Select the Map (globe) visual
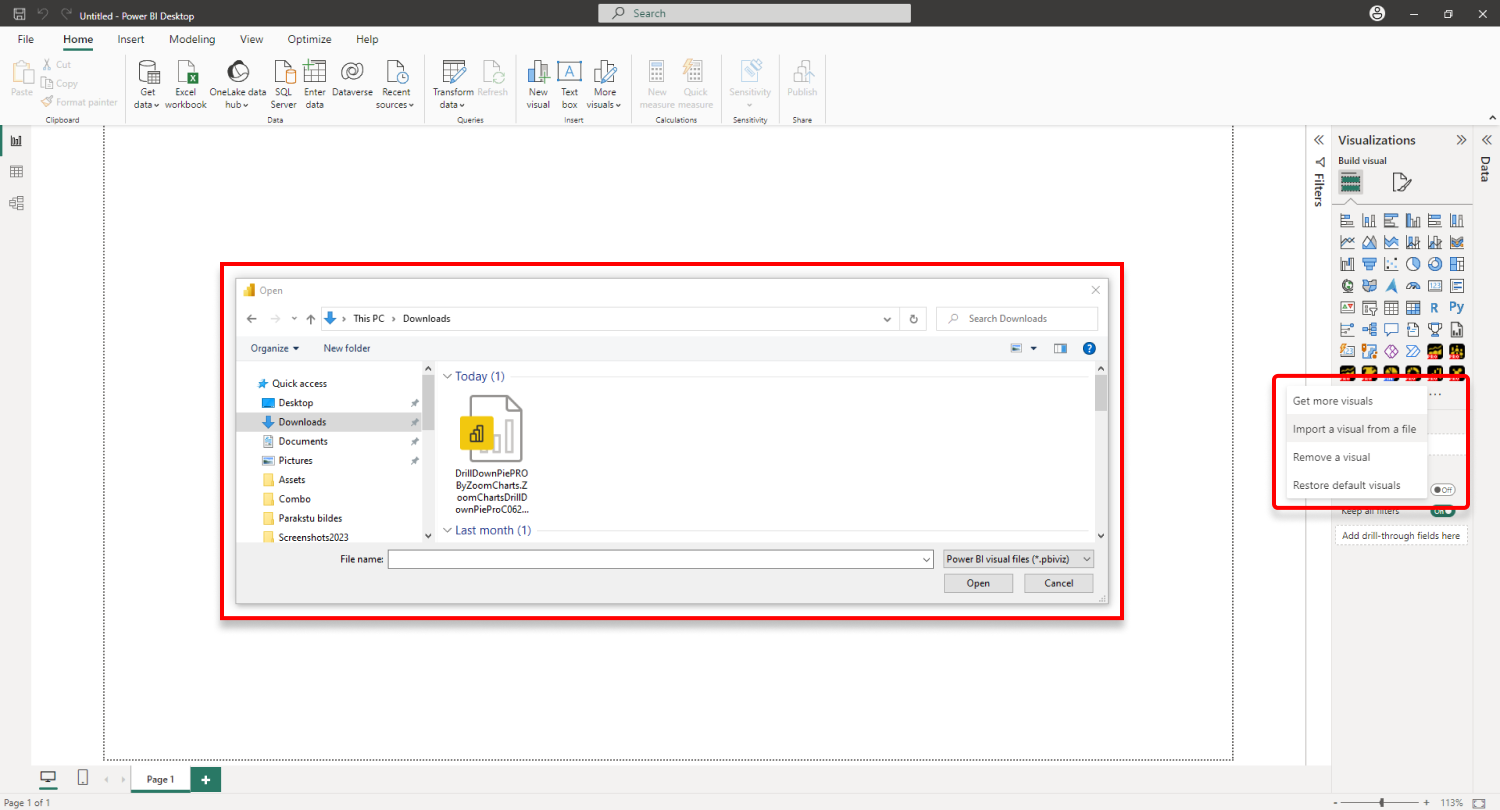The height and width of the screenshot is (810, 1500). pyautogui.click(x=1347, y=286)
